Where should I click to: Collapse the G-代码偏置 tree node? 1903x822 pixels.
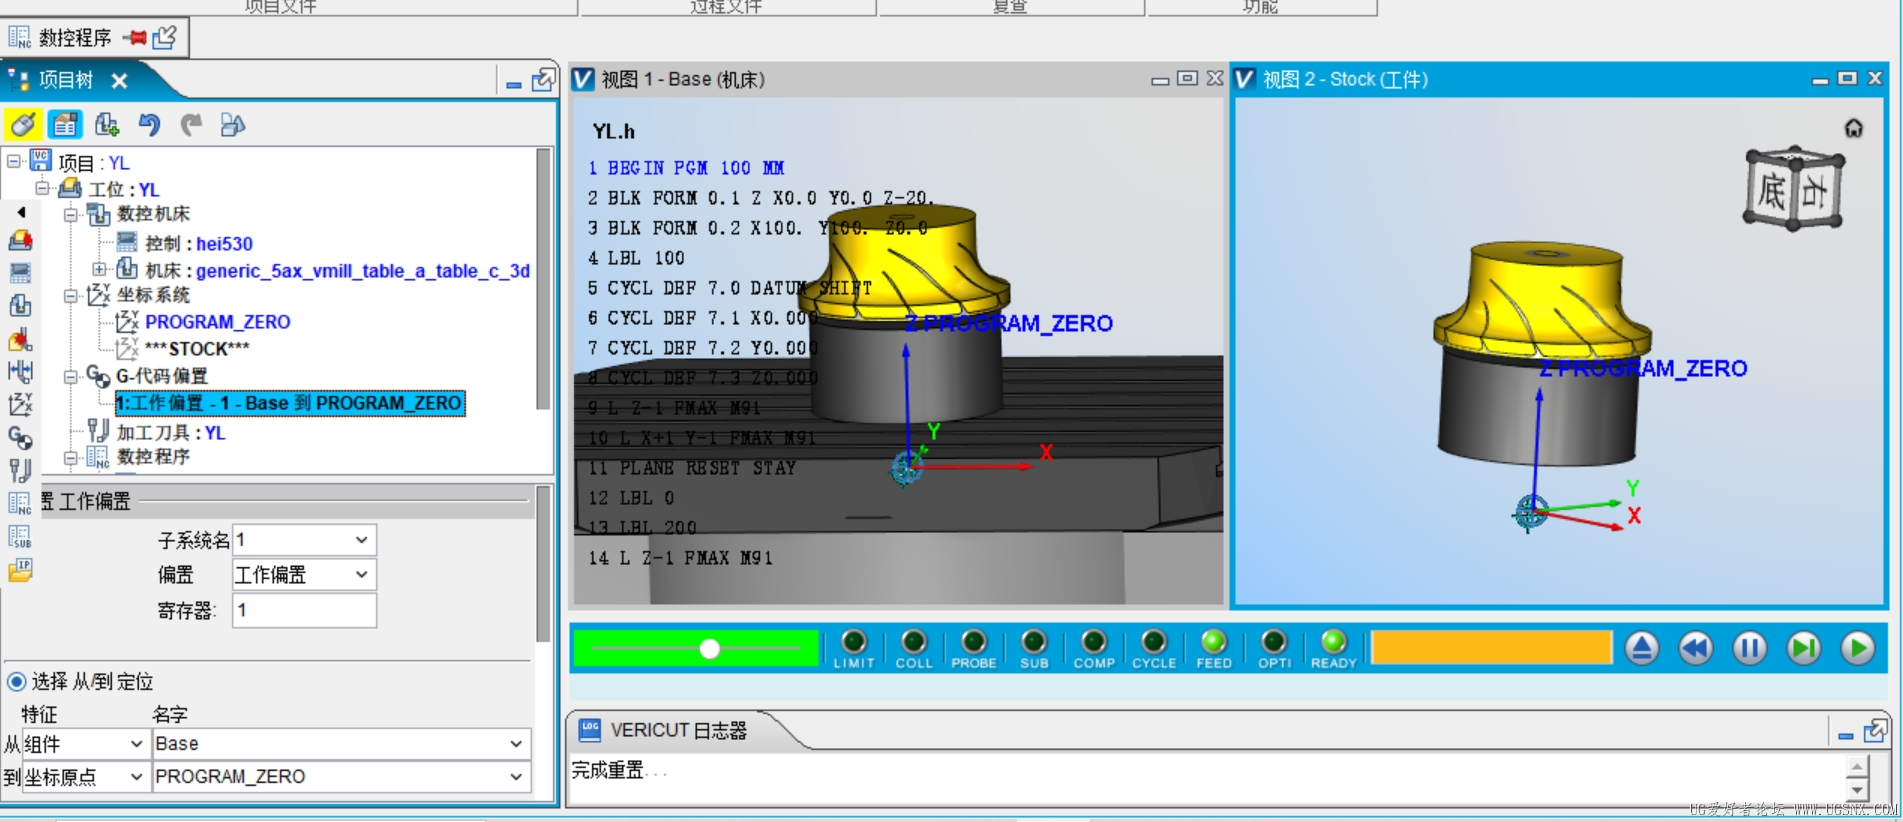71,377
